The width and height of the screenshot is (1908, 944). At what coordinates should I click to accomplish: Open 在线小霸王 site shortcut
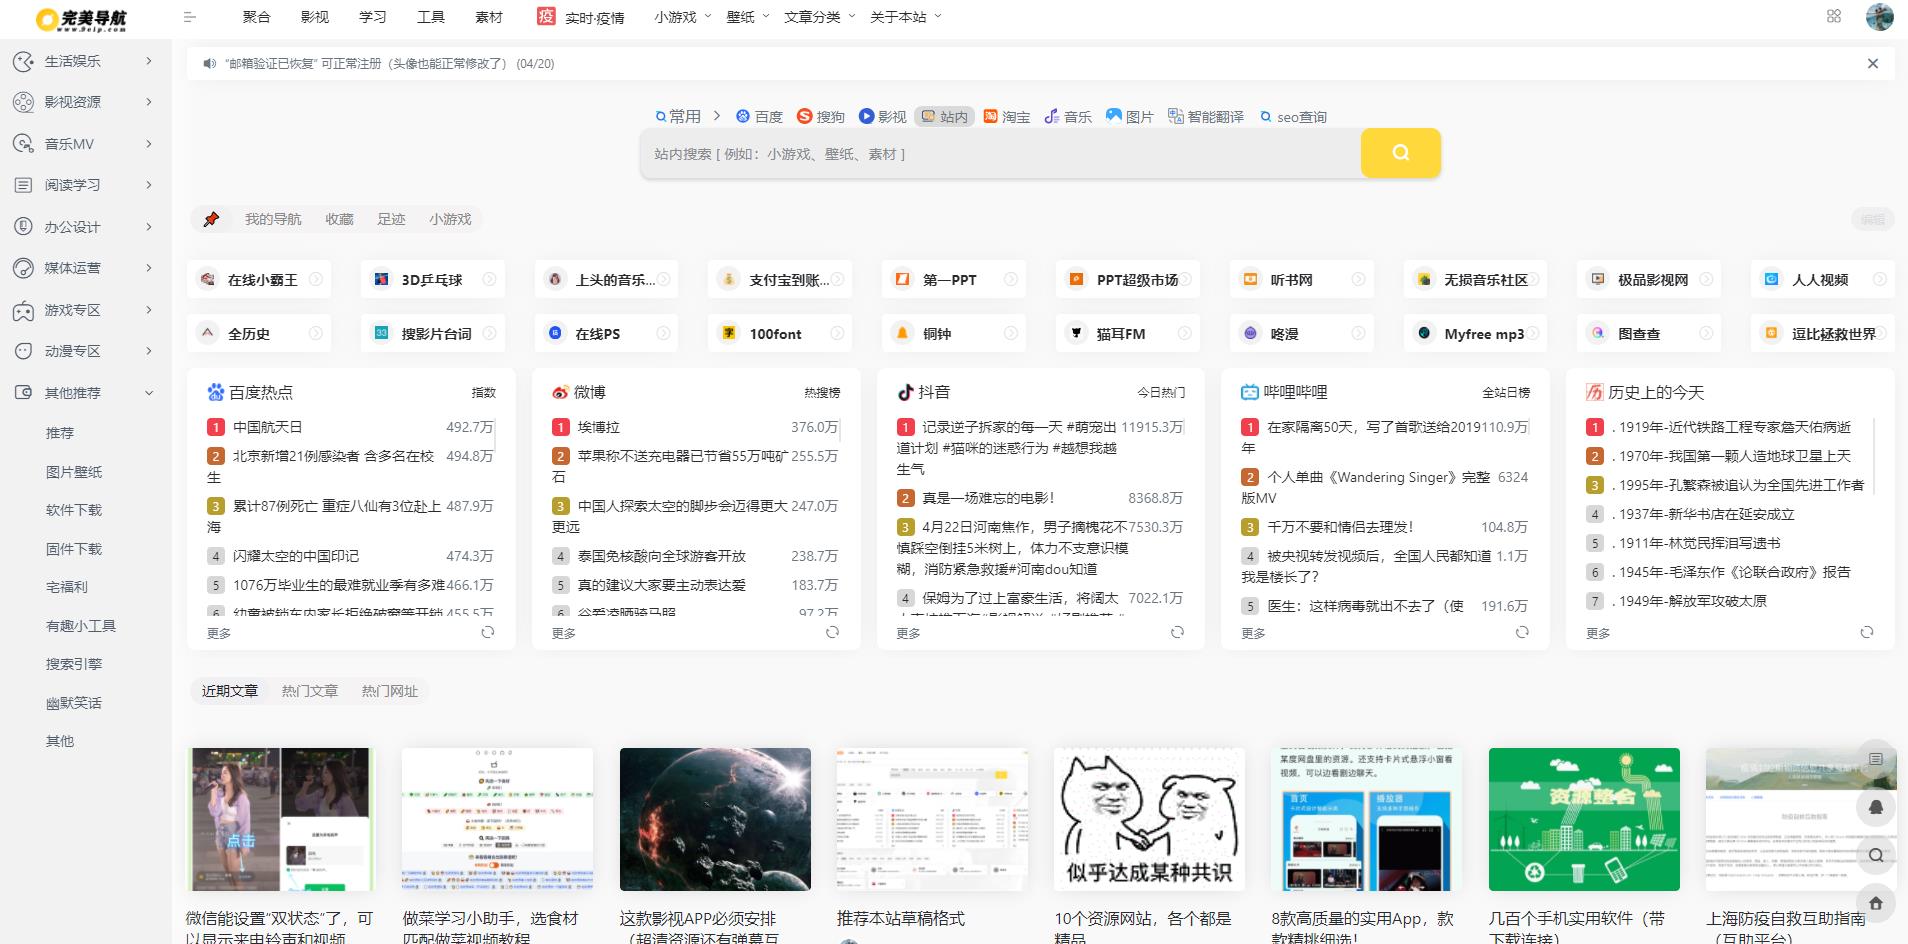pos(258,280)
